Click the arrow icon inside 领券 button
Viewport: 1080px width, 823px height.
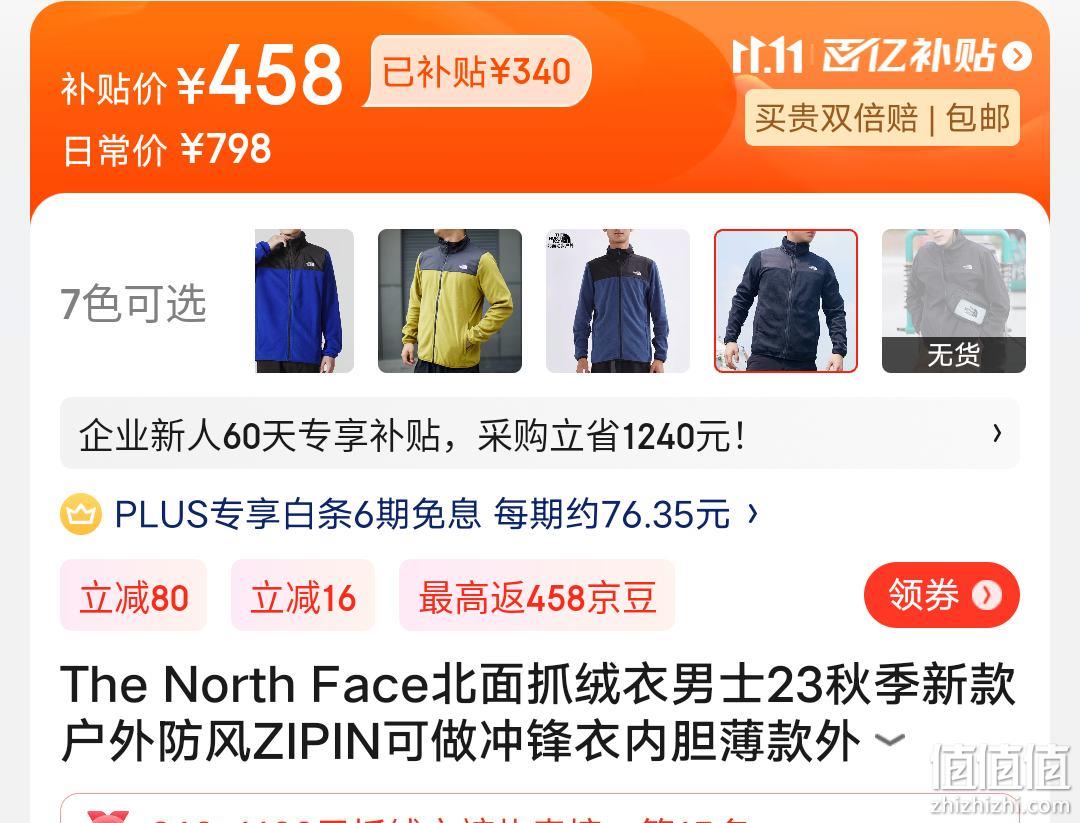986,595
